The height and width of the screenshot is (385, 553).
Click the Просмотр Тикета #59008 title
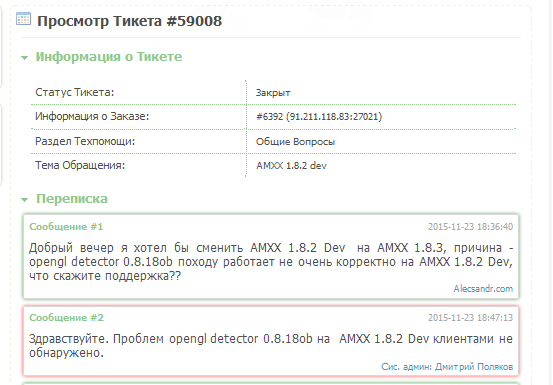pos(129,21)
